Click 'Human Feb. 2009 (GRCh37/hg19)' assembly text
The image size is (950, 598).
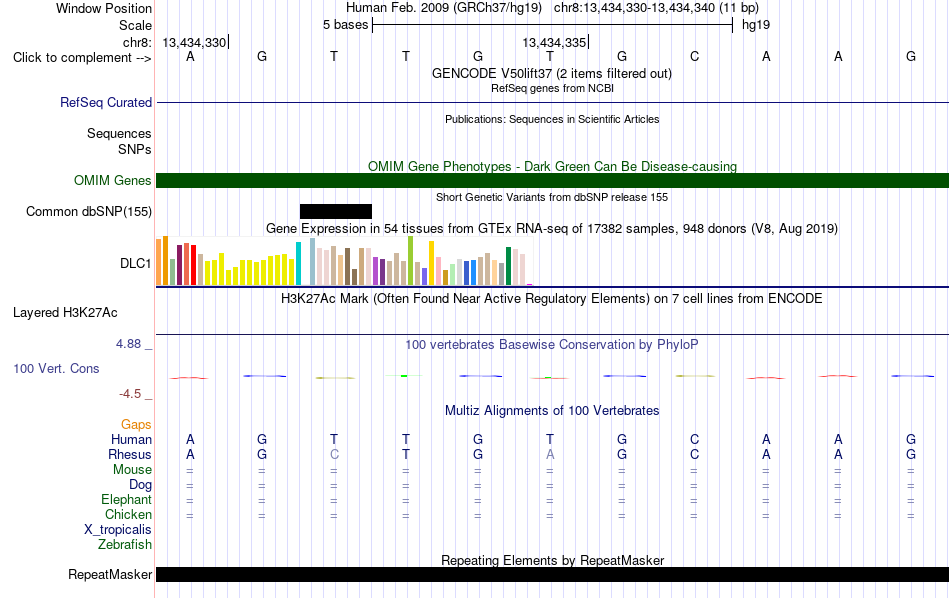(444, 8)
